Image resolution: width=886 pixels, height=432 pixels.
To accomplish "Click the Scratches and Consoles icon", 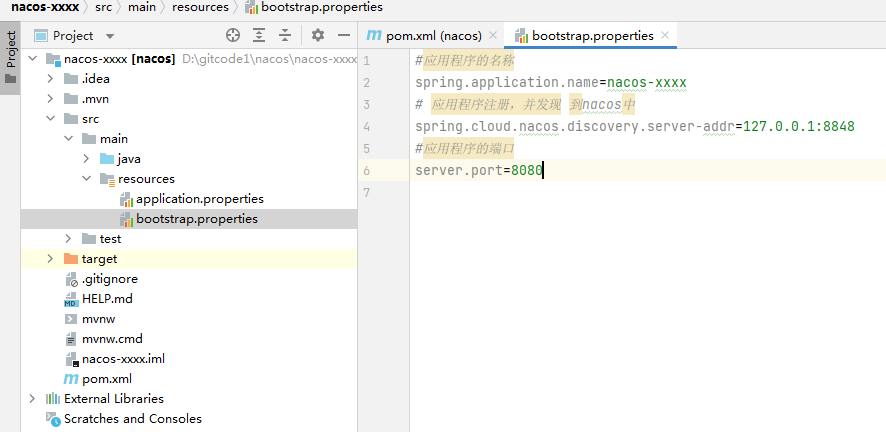I will 53,419.
